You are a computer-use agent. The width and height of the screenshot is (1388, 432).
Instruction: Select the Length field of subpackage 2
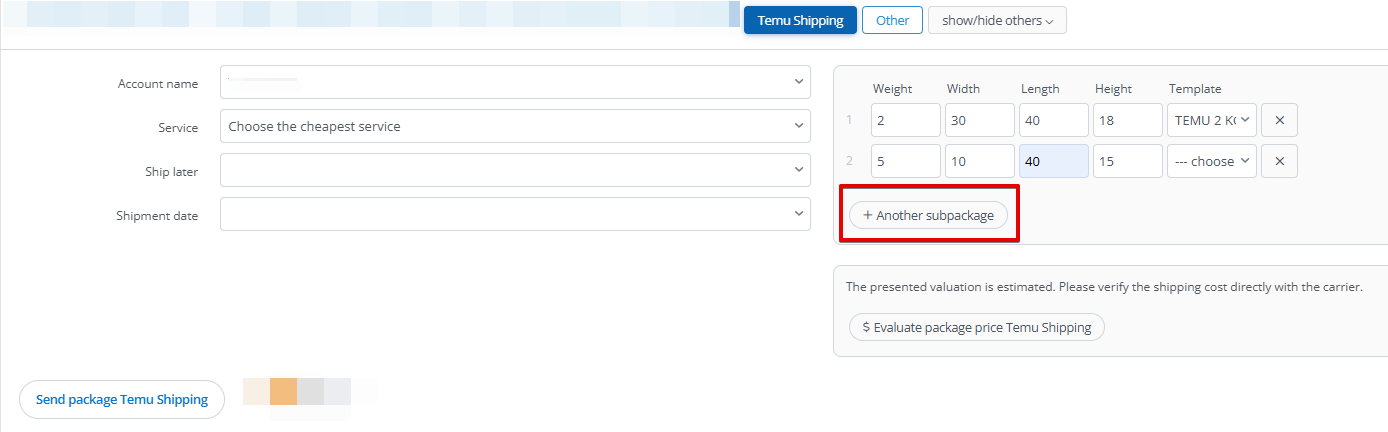coord(1053,161)
